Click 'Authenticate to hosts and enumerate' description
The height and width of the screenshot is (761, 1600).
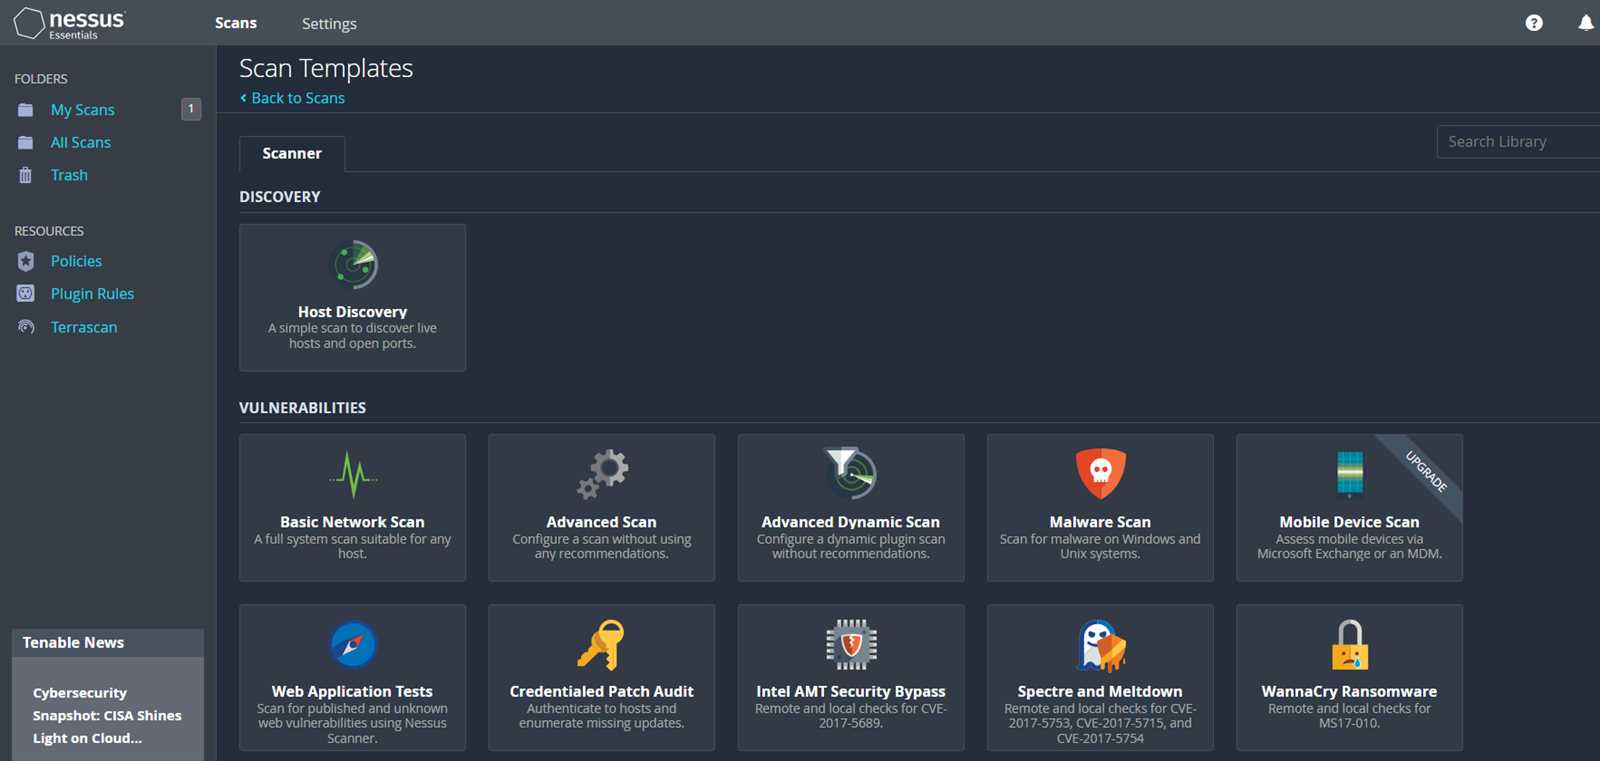(601, 716)
